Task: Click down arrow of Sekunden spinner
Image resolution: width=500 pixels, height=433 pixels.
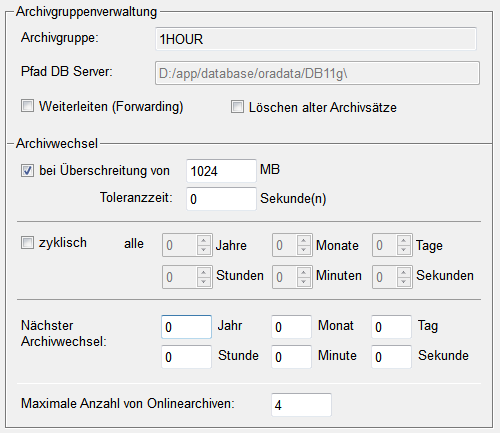Action: click(403, 282)
